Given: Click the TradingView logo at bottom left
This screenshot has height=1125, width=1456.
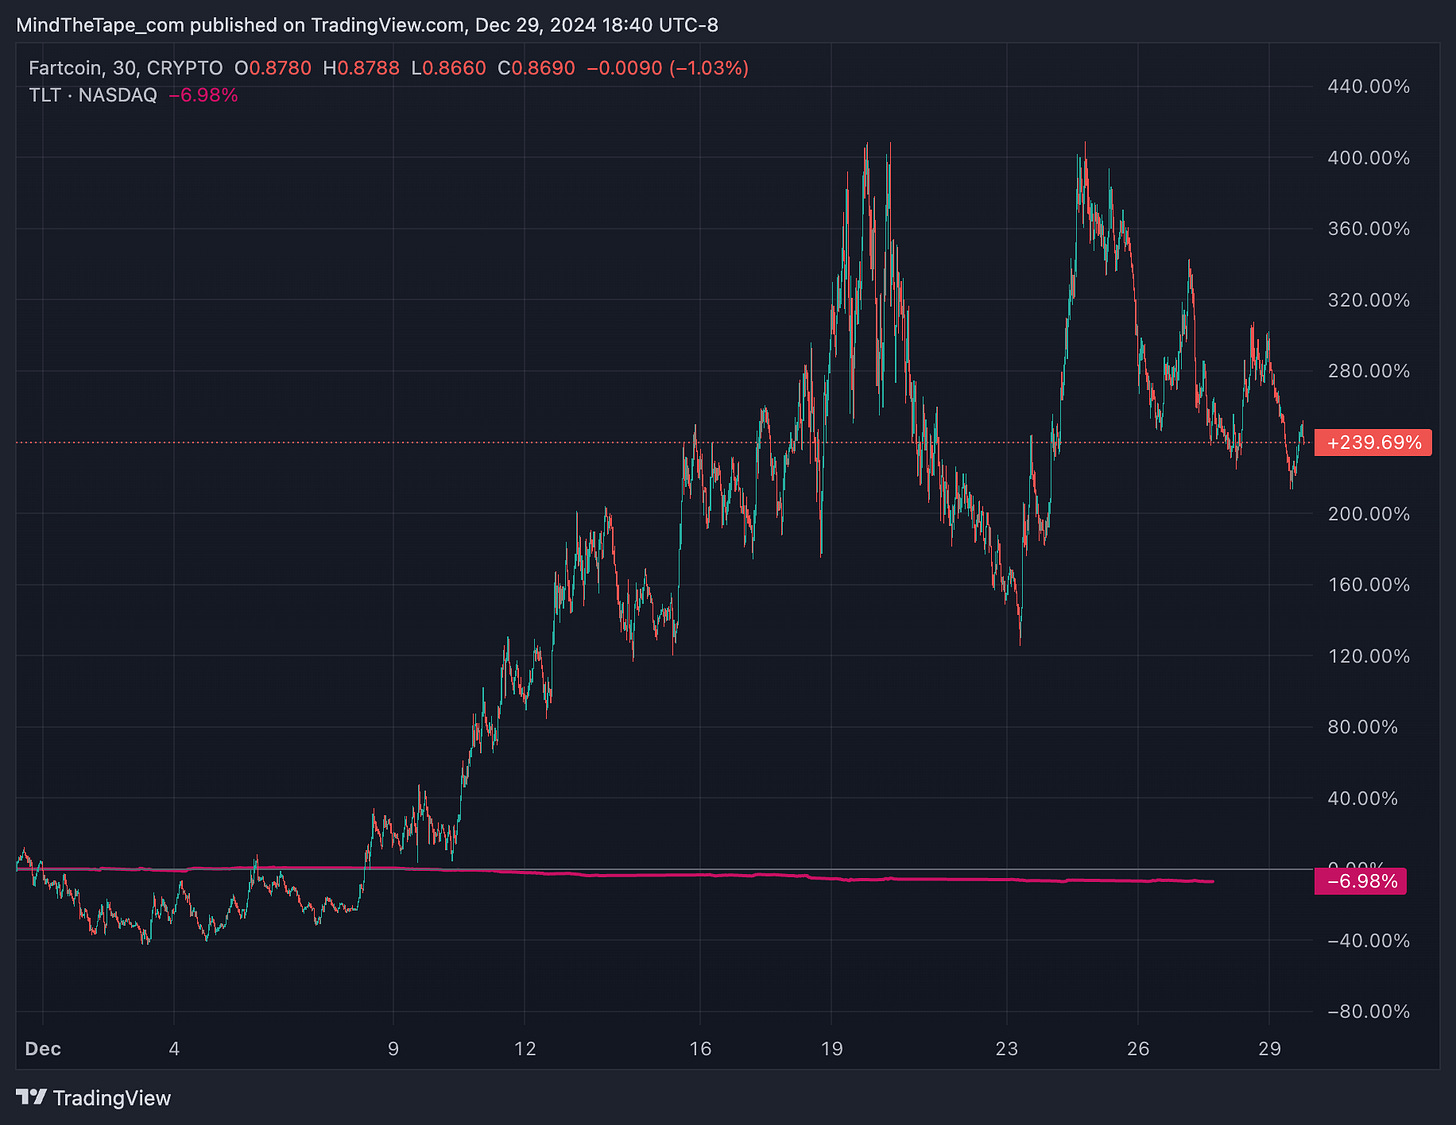Looking at the screenshot, I should [94, 1097].
